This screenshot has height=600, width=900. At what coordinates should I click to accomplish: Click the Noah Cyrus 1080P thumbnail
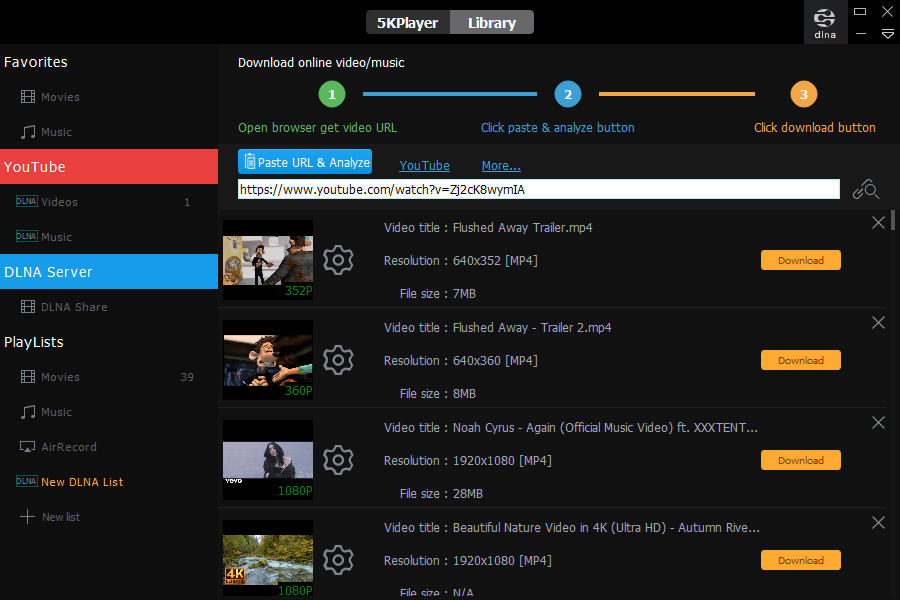268,460
